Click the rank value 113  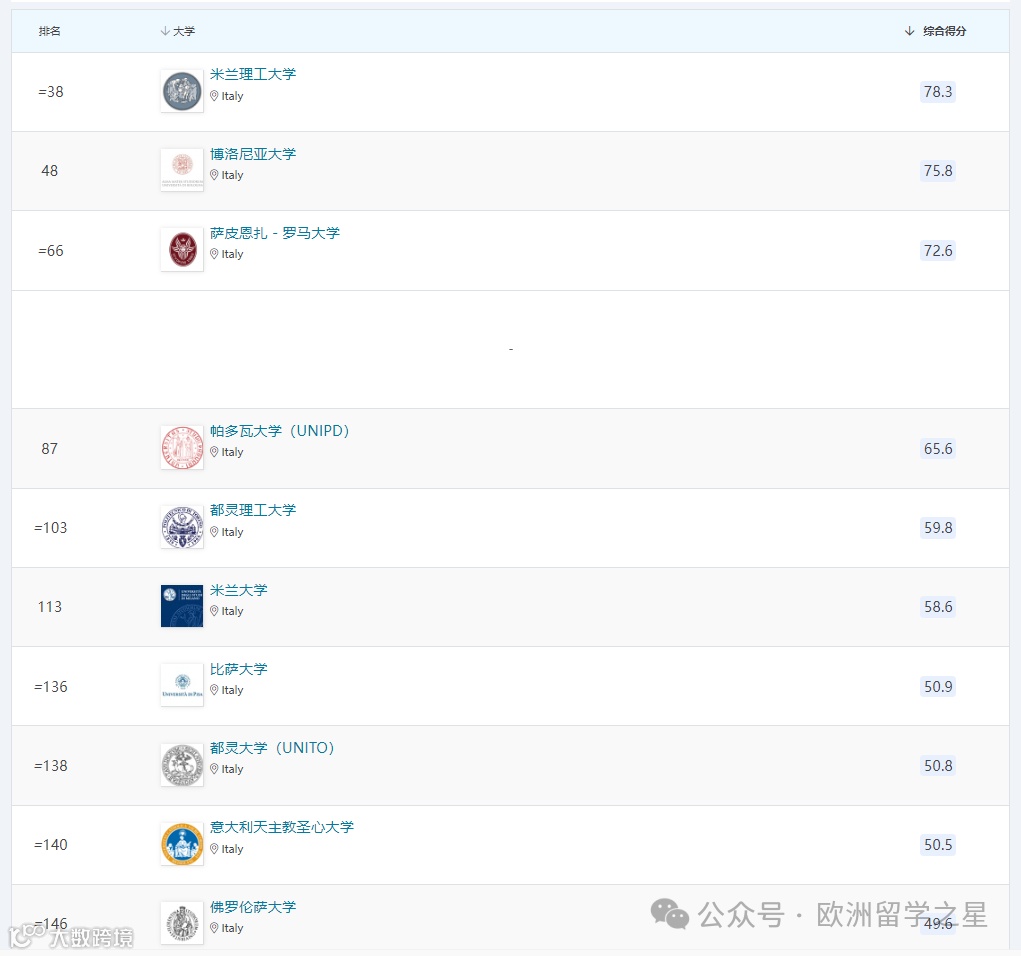point(49,607)
